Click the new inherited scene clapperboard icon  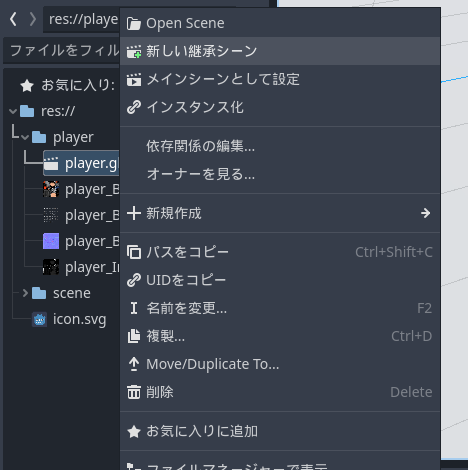point(134,52)
